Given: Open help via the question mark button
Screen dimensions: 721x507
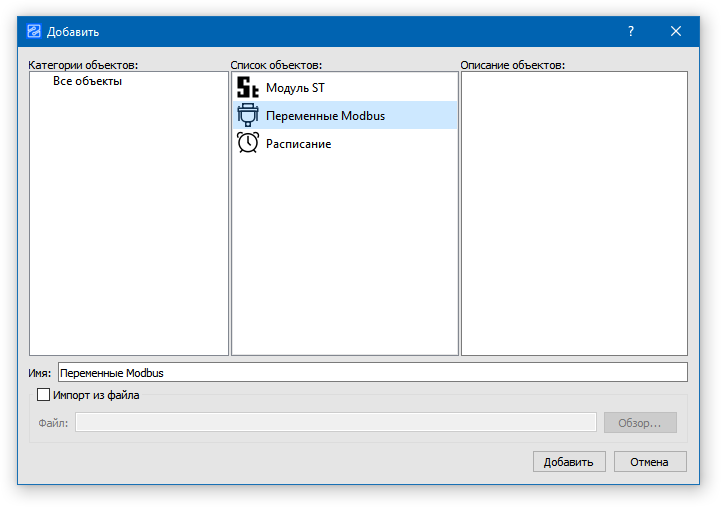Looking at the screenshot, I should (631, 31).
